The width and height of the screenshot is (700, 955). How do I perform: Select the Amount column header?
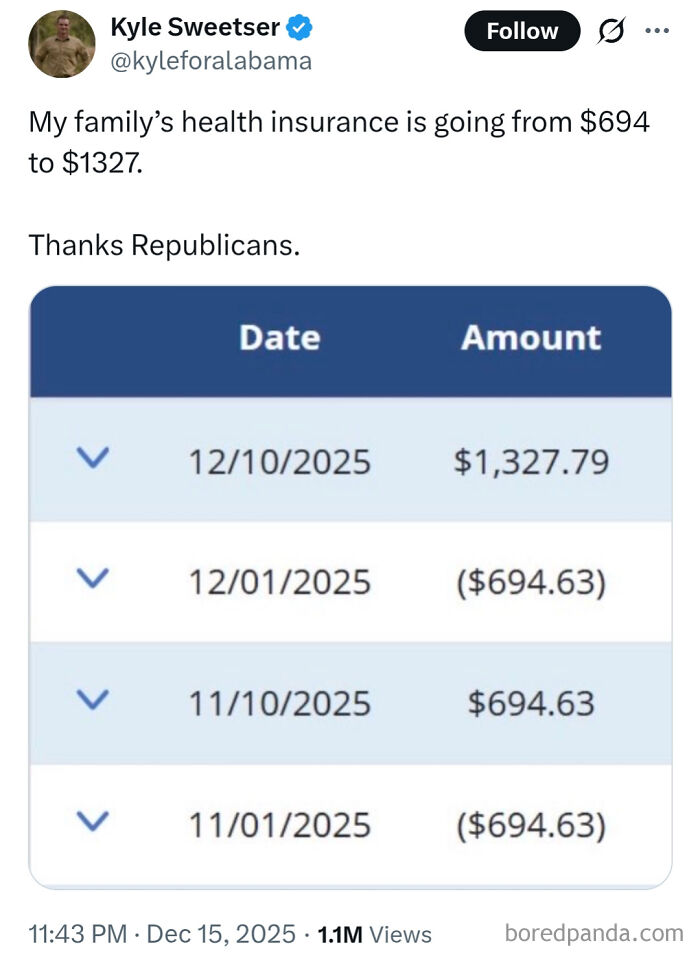point(530,338)
